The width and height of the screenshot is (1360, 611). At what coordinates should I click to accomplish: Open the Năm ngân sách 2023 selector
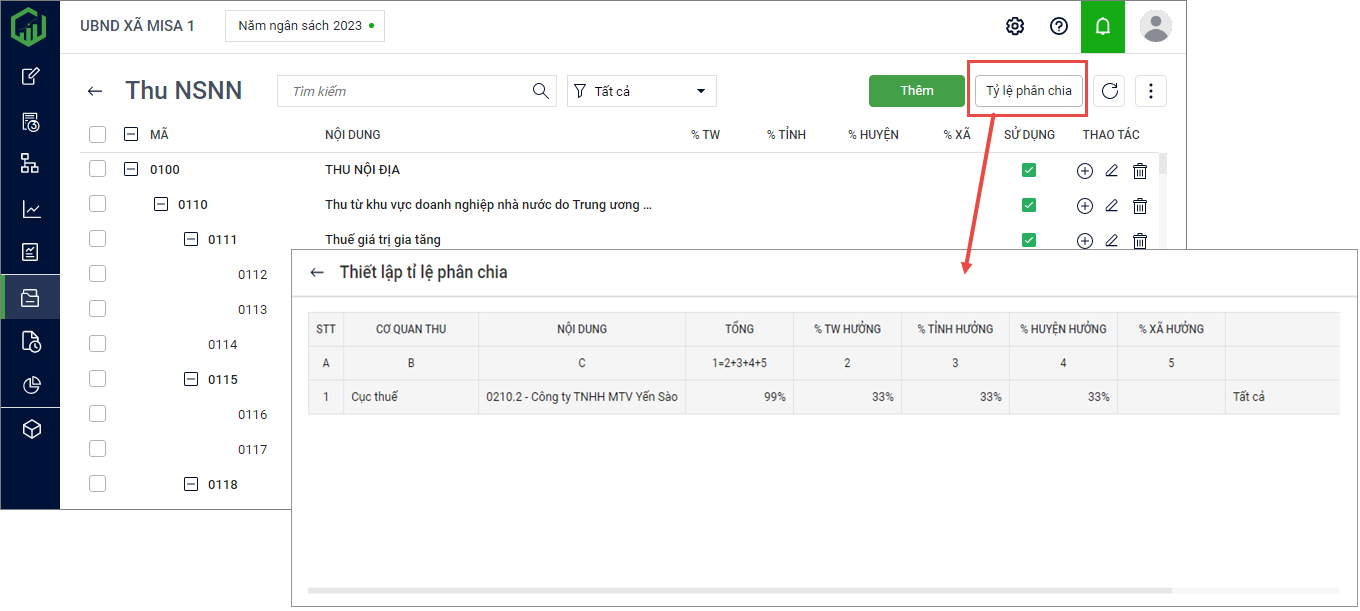click(x=305, y=26)
